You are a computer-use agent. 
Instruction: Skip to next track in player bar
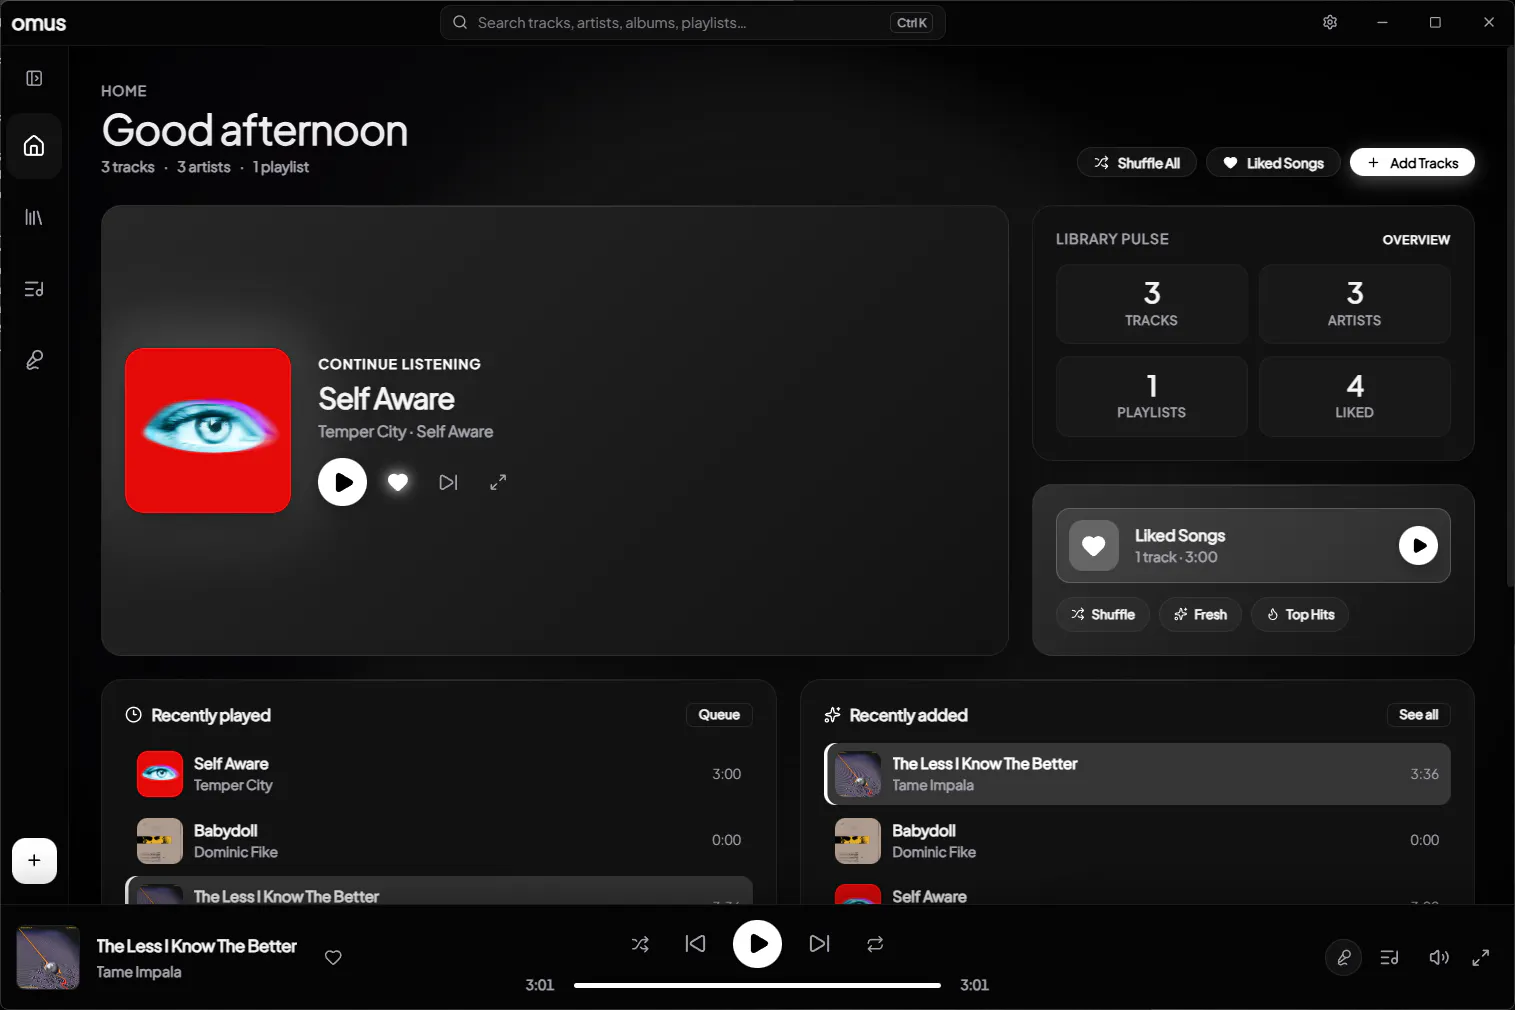820,944
